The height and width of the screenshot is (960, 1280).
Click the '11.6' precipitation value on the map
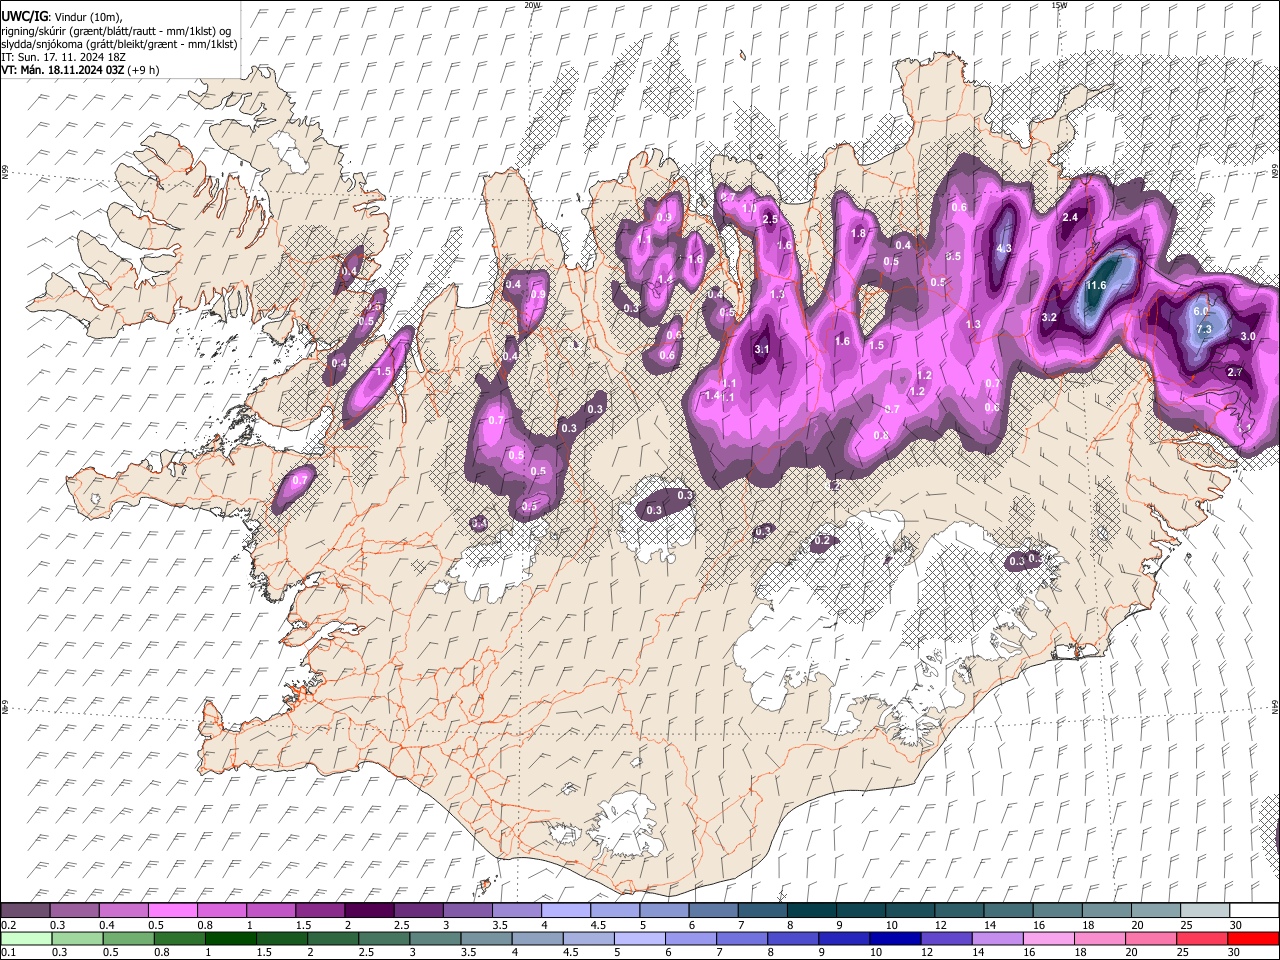tap(1096, 286)
